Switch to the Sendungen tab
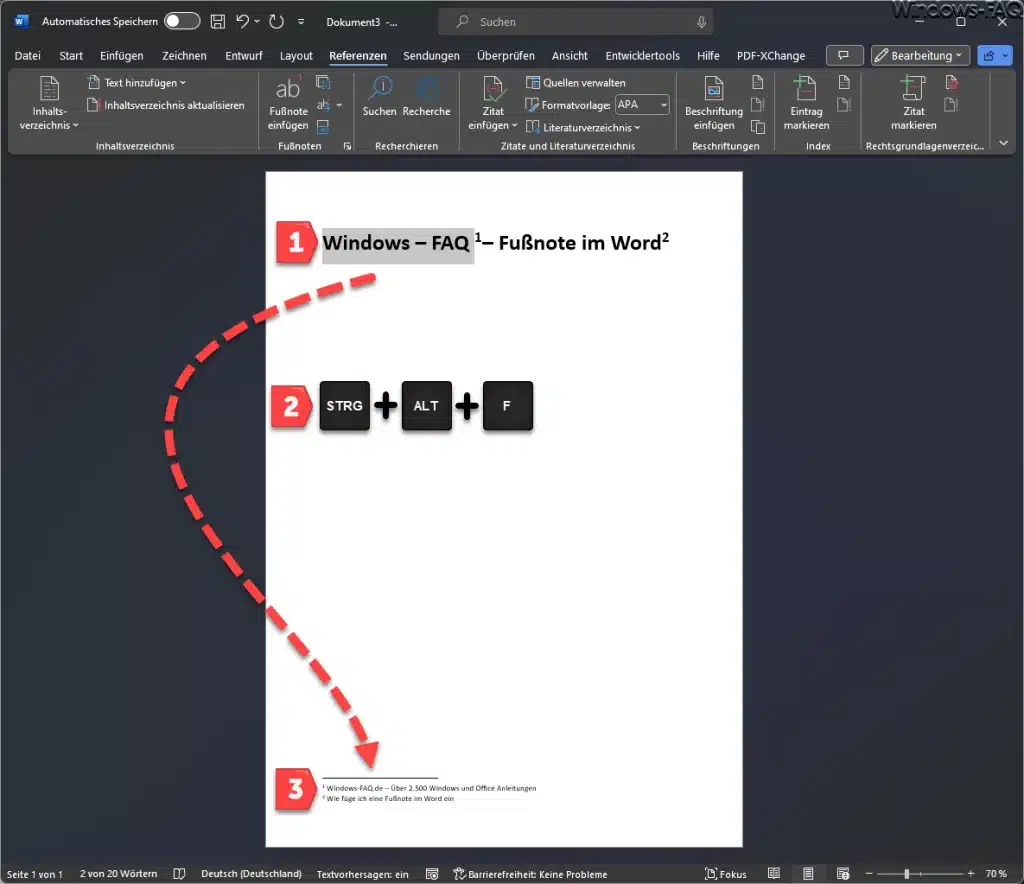This screenshot has width=1024, height=884. [x=431, y=55]
